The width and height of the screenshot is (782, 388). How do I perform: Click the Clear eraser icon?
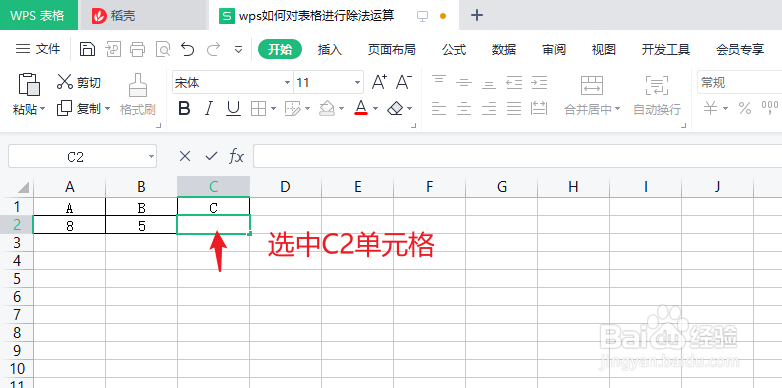tap(395, 108)
